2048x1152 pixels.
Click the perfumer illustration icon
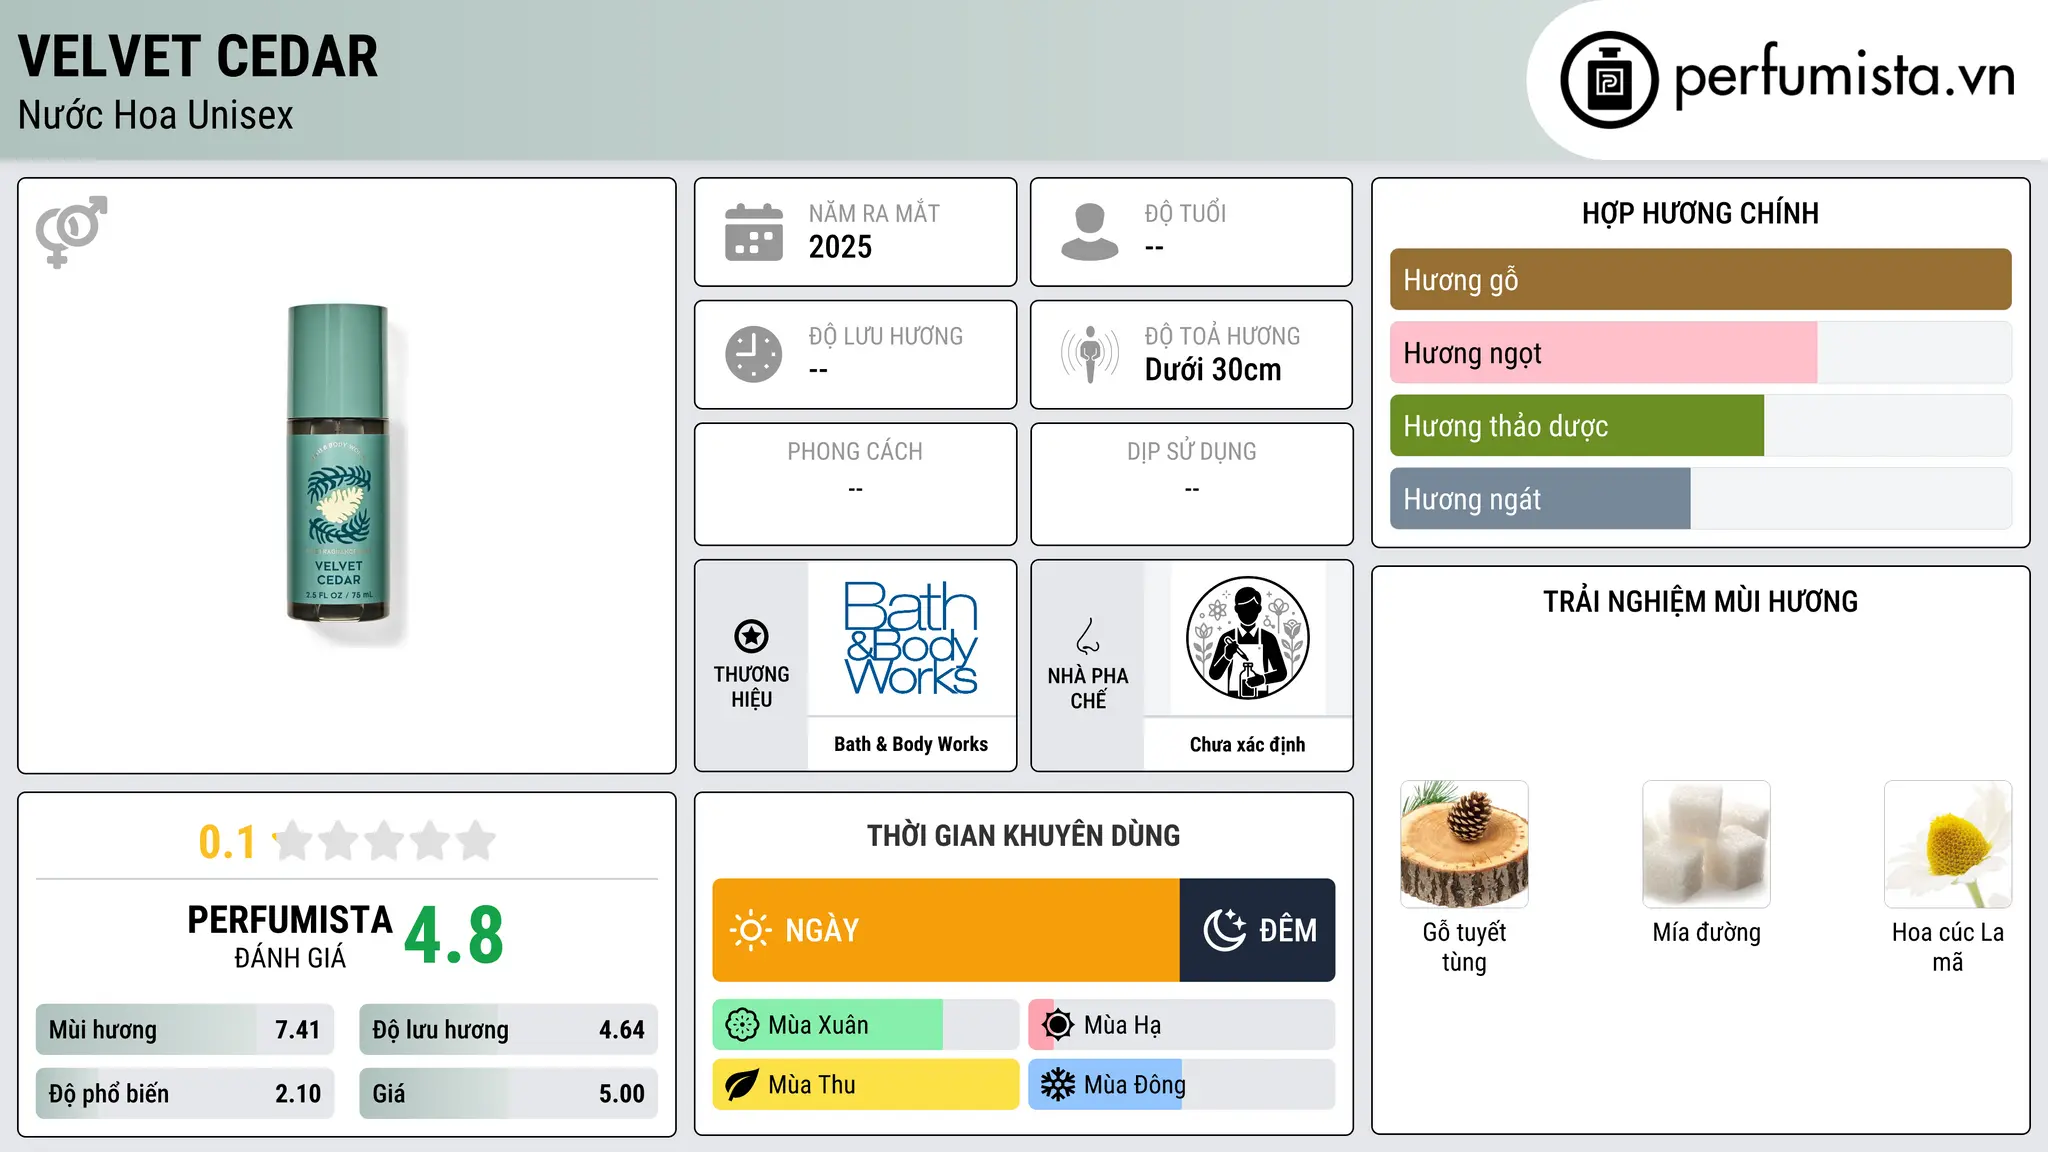point(1247,638)
